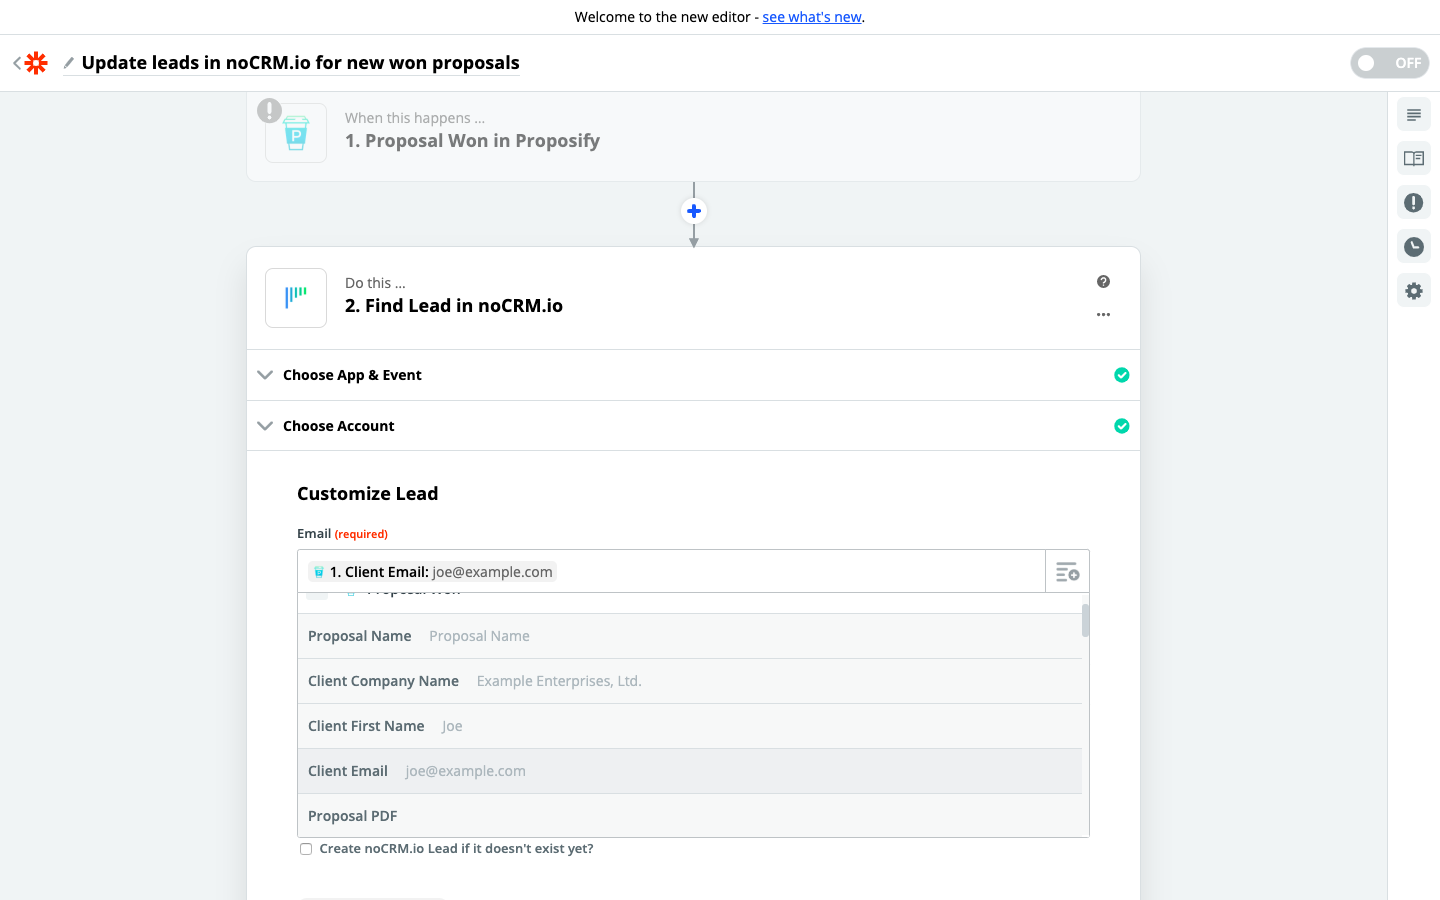
Task: Expand the Choose App & Event section
Action: (352, 375)
